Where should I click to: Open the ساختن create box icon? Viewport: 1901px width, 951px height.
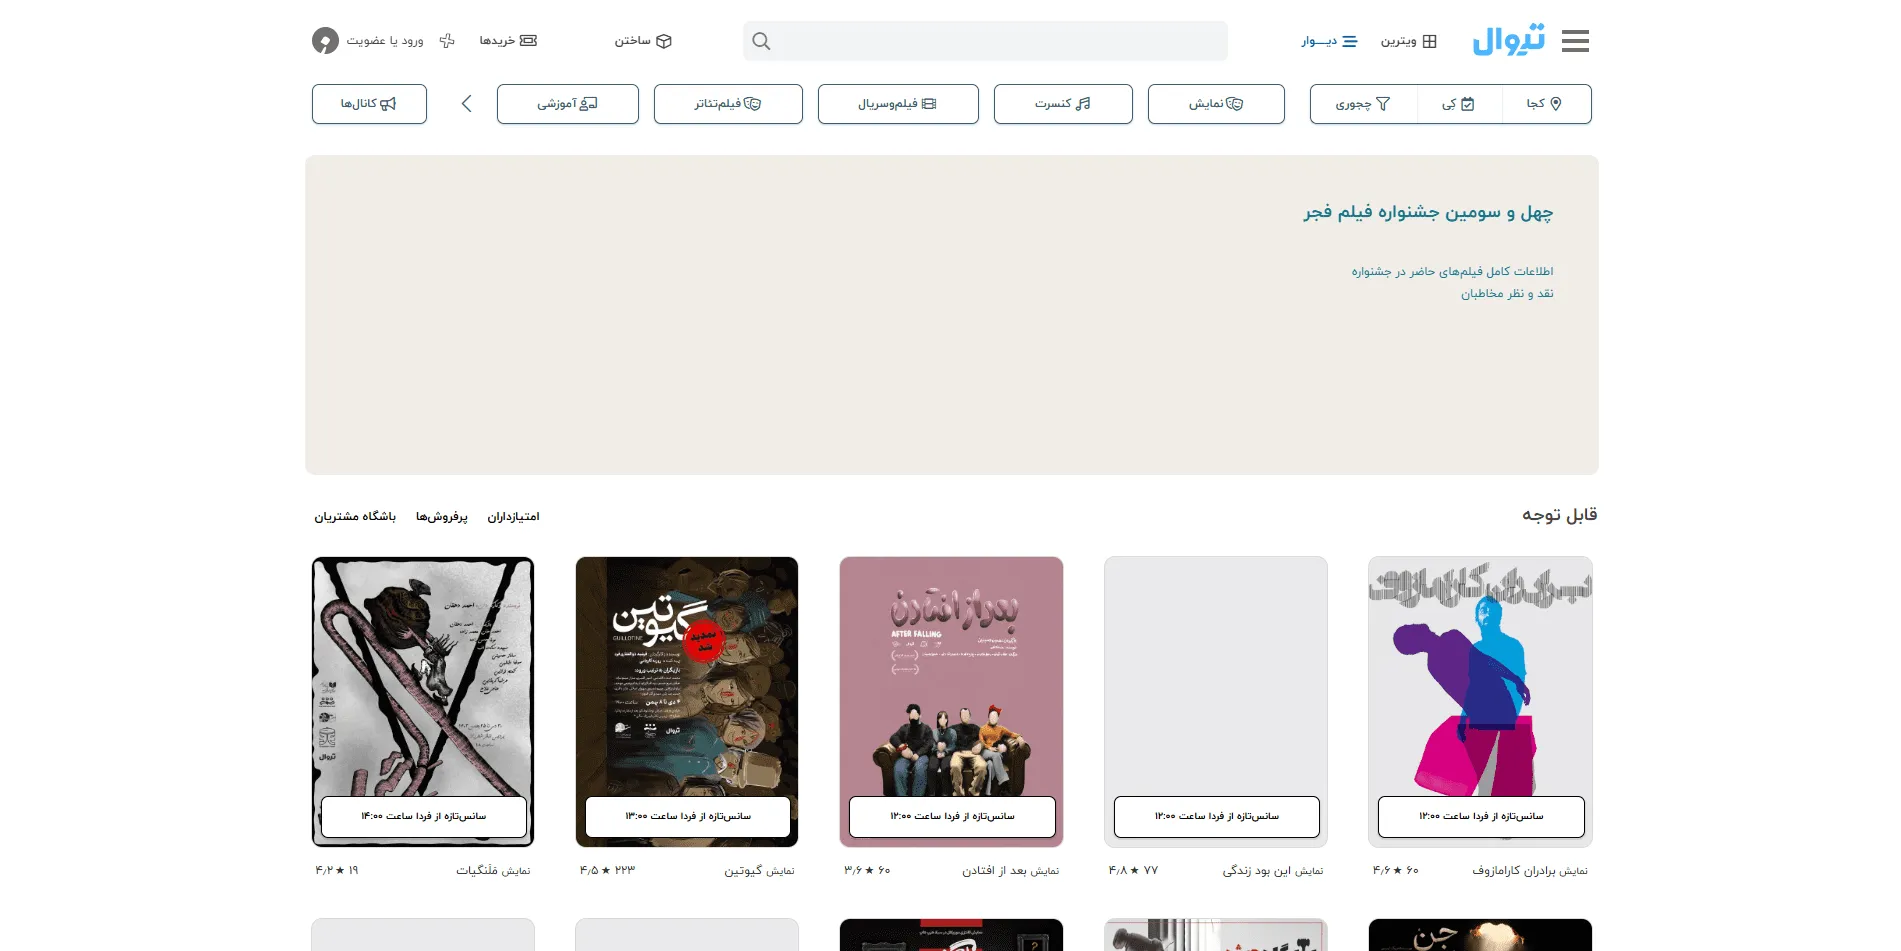[664, 41]
